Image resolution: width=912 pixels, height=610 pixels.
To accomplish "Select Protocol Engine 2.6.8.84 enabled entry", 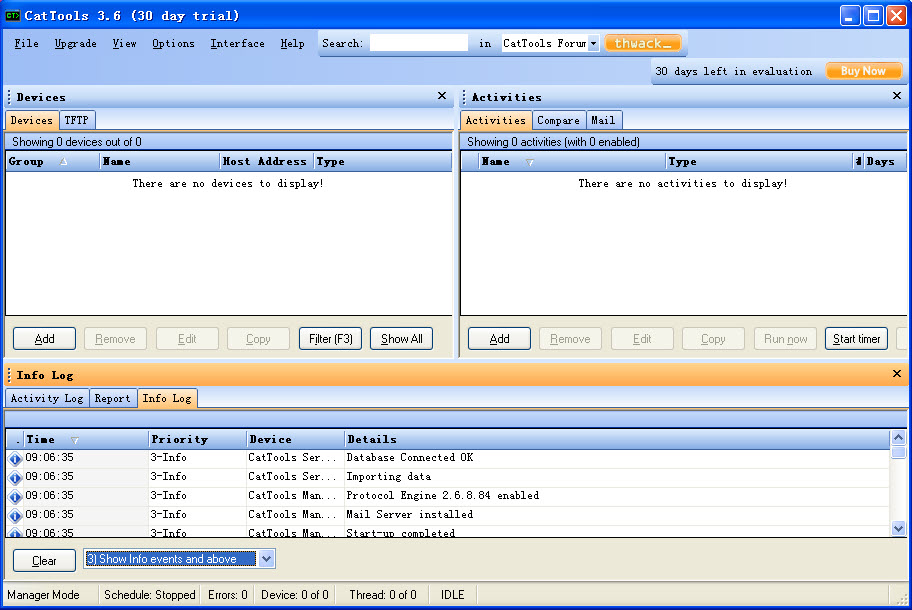I will pyautogui.click(x=443, y=495).
